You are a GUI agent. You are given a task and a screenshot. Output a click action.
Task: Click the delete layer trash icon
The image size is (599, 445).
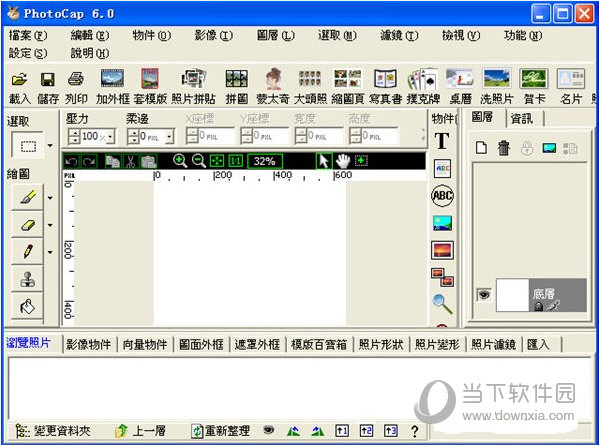(x=503, y=147)
